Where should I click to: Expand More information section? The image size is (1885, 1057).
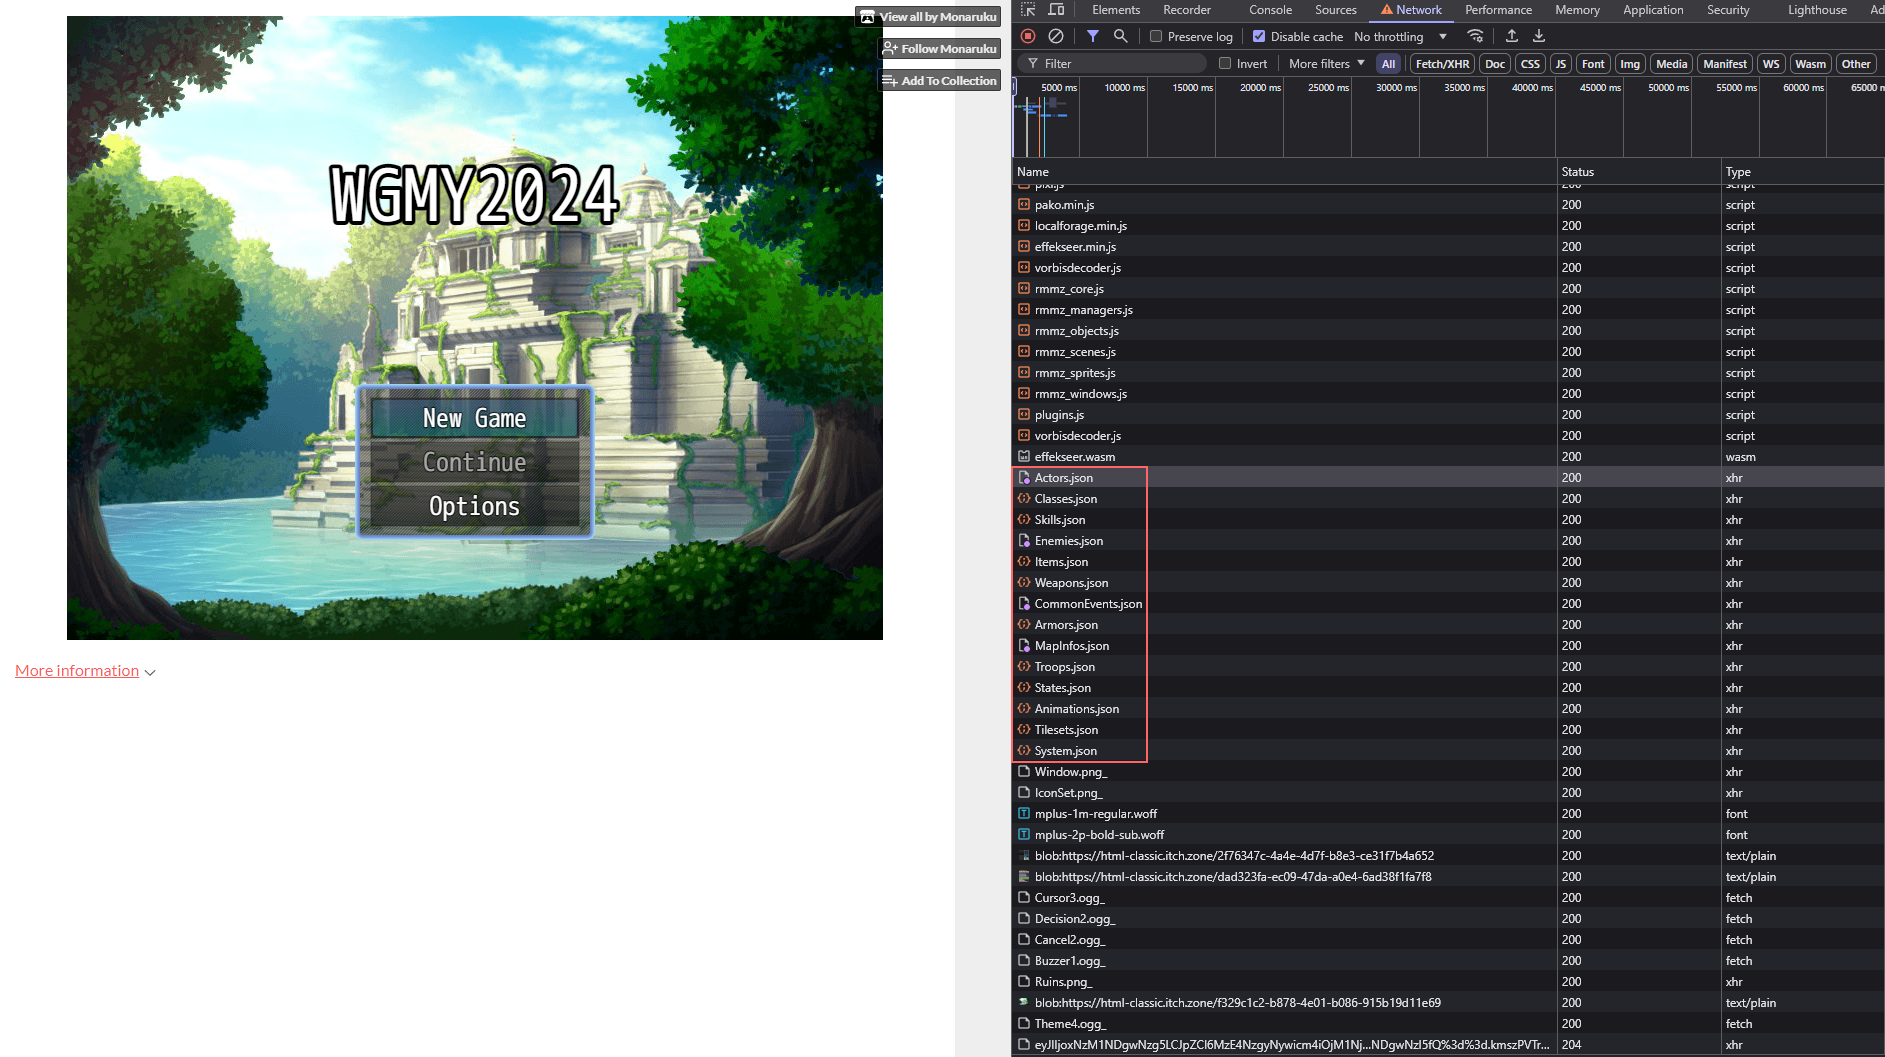coord(85,671)
